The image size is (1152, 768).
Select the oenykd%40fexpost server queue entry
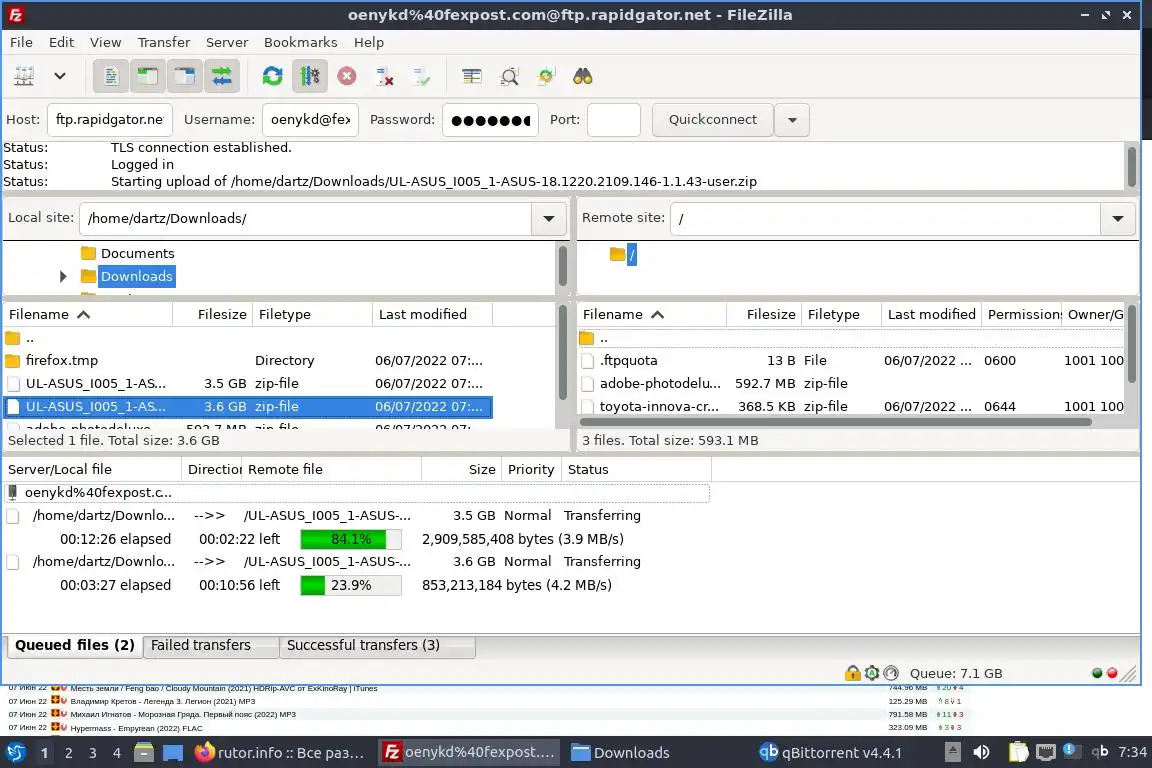(356, 492)
